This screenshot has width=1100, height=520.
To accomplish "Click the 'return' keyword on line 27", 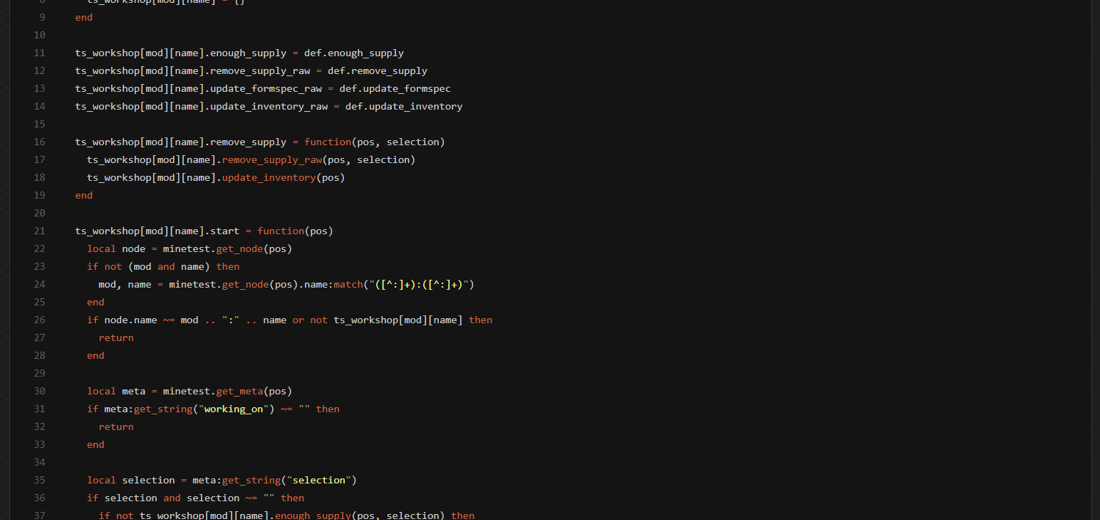I will pos(116,338).
